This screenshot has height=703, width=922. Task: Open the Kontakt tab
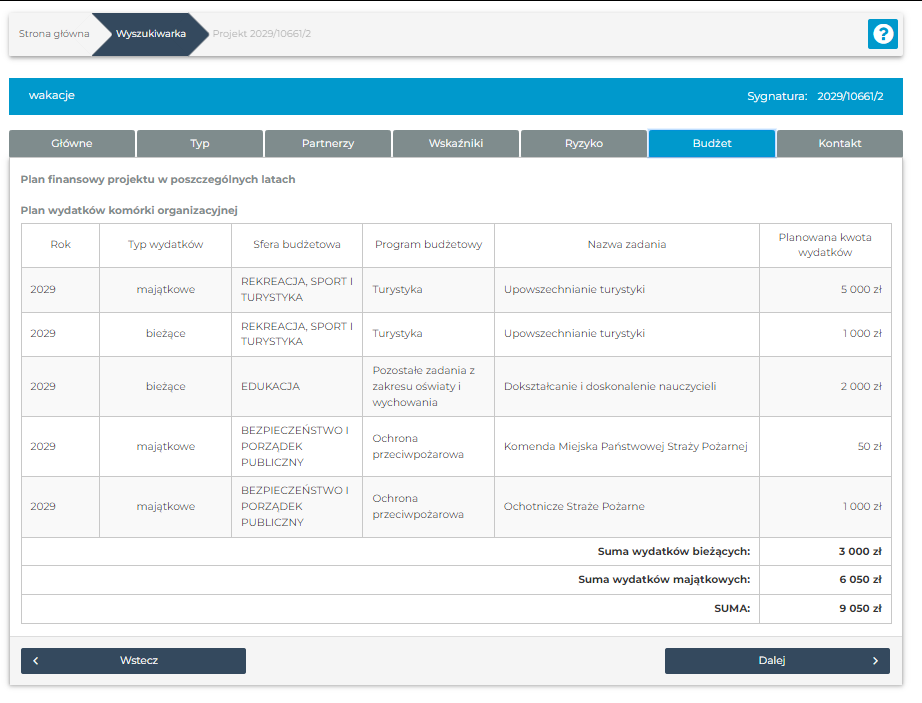[x=840, y=144]
